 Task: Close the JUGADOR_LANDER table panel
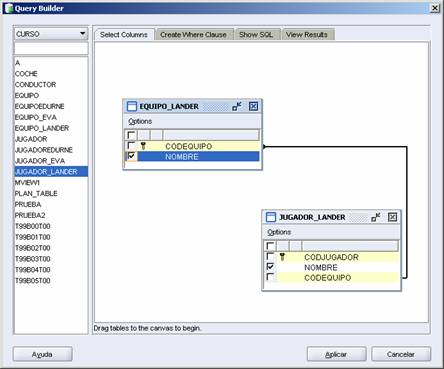(x=393, y=217)
